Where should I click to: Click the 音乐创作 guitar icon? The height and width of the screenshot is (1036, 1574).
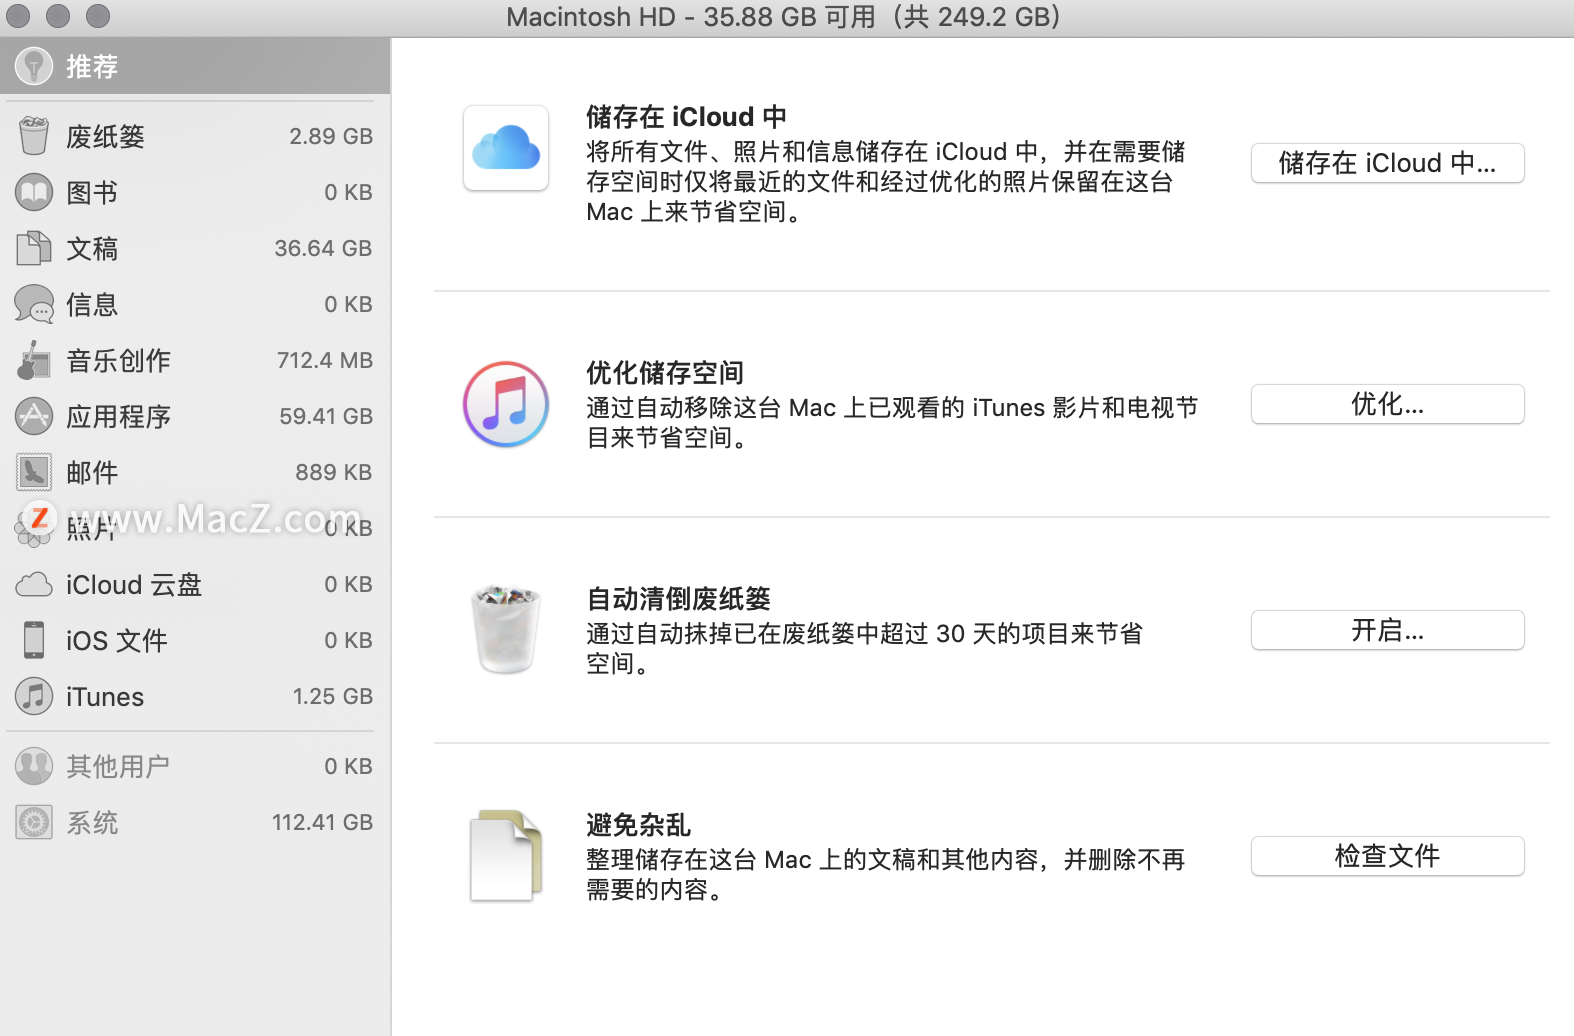coord(34,360)
